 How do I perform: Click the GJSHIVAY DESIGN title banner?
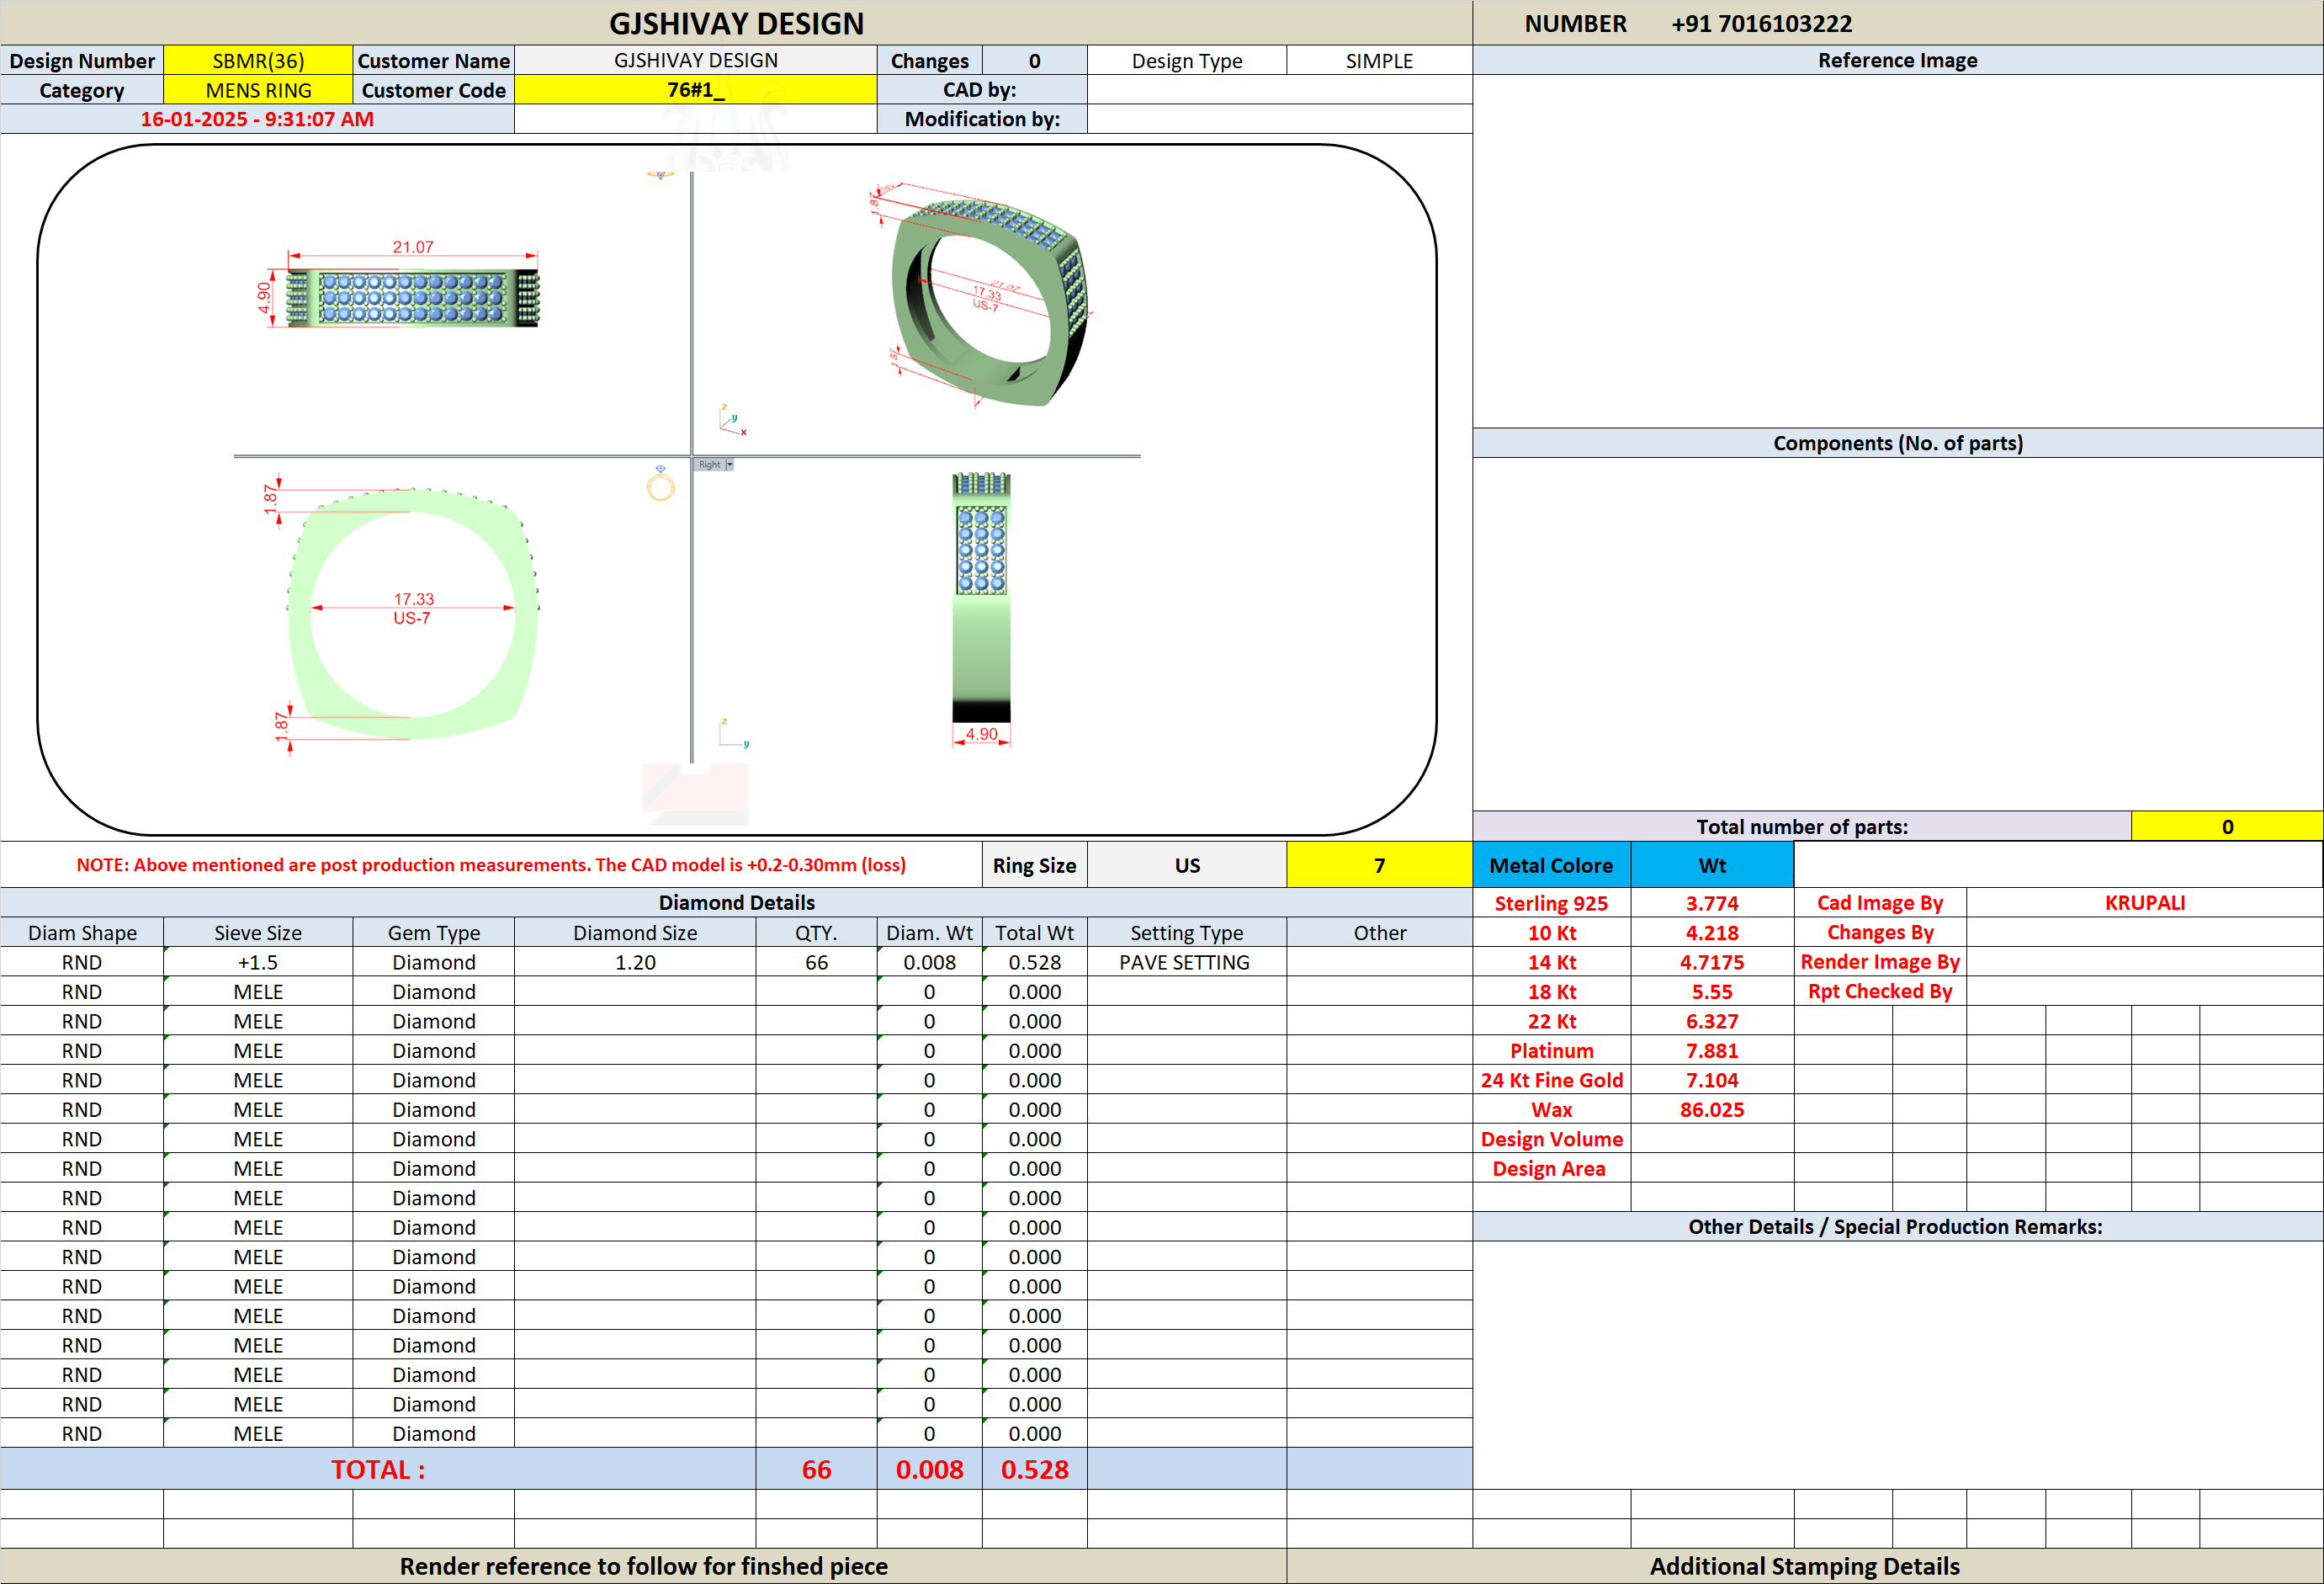coord(736,23)
